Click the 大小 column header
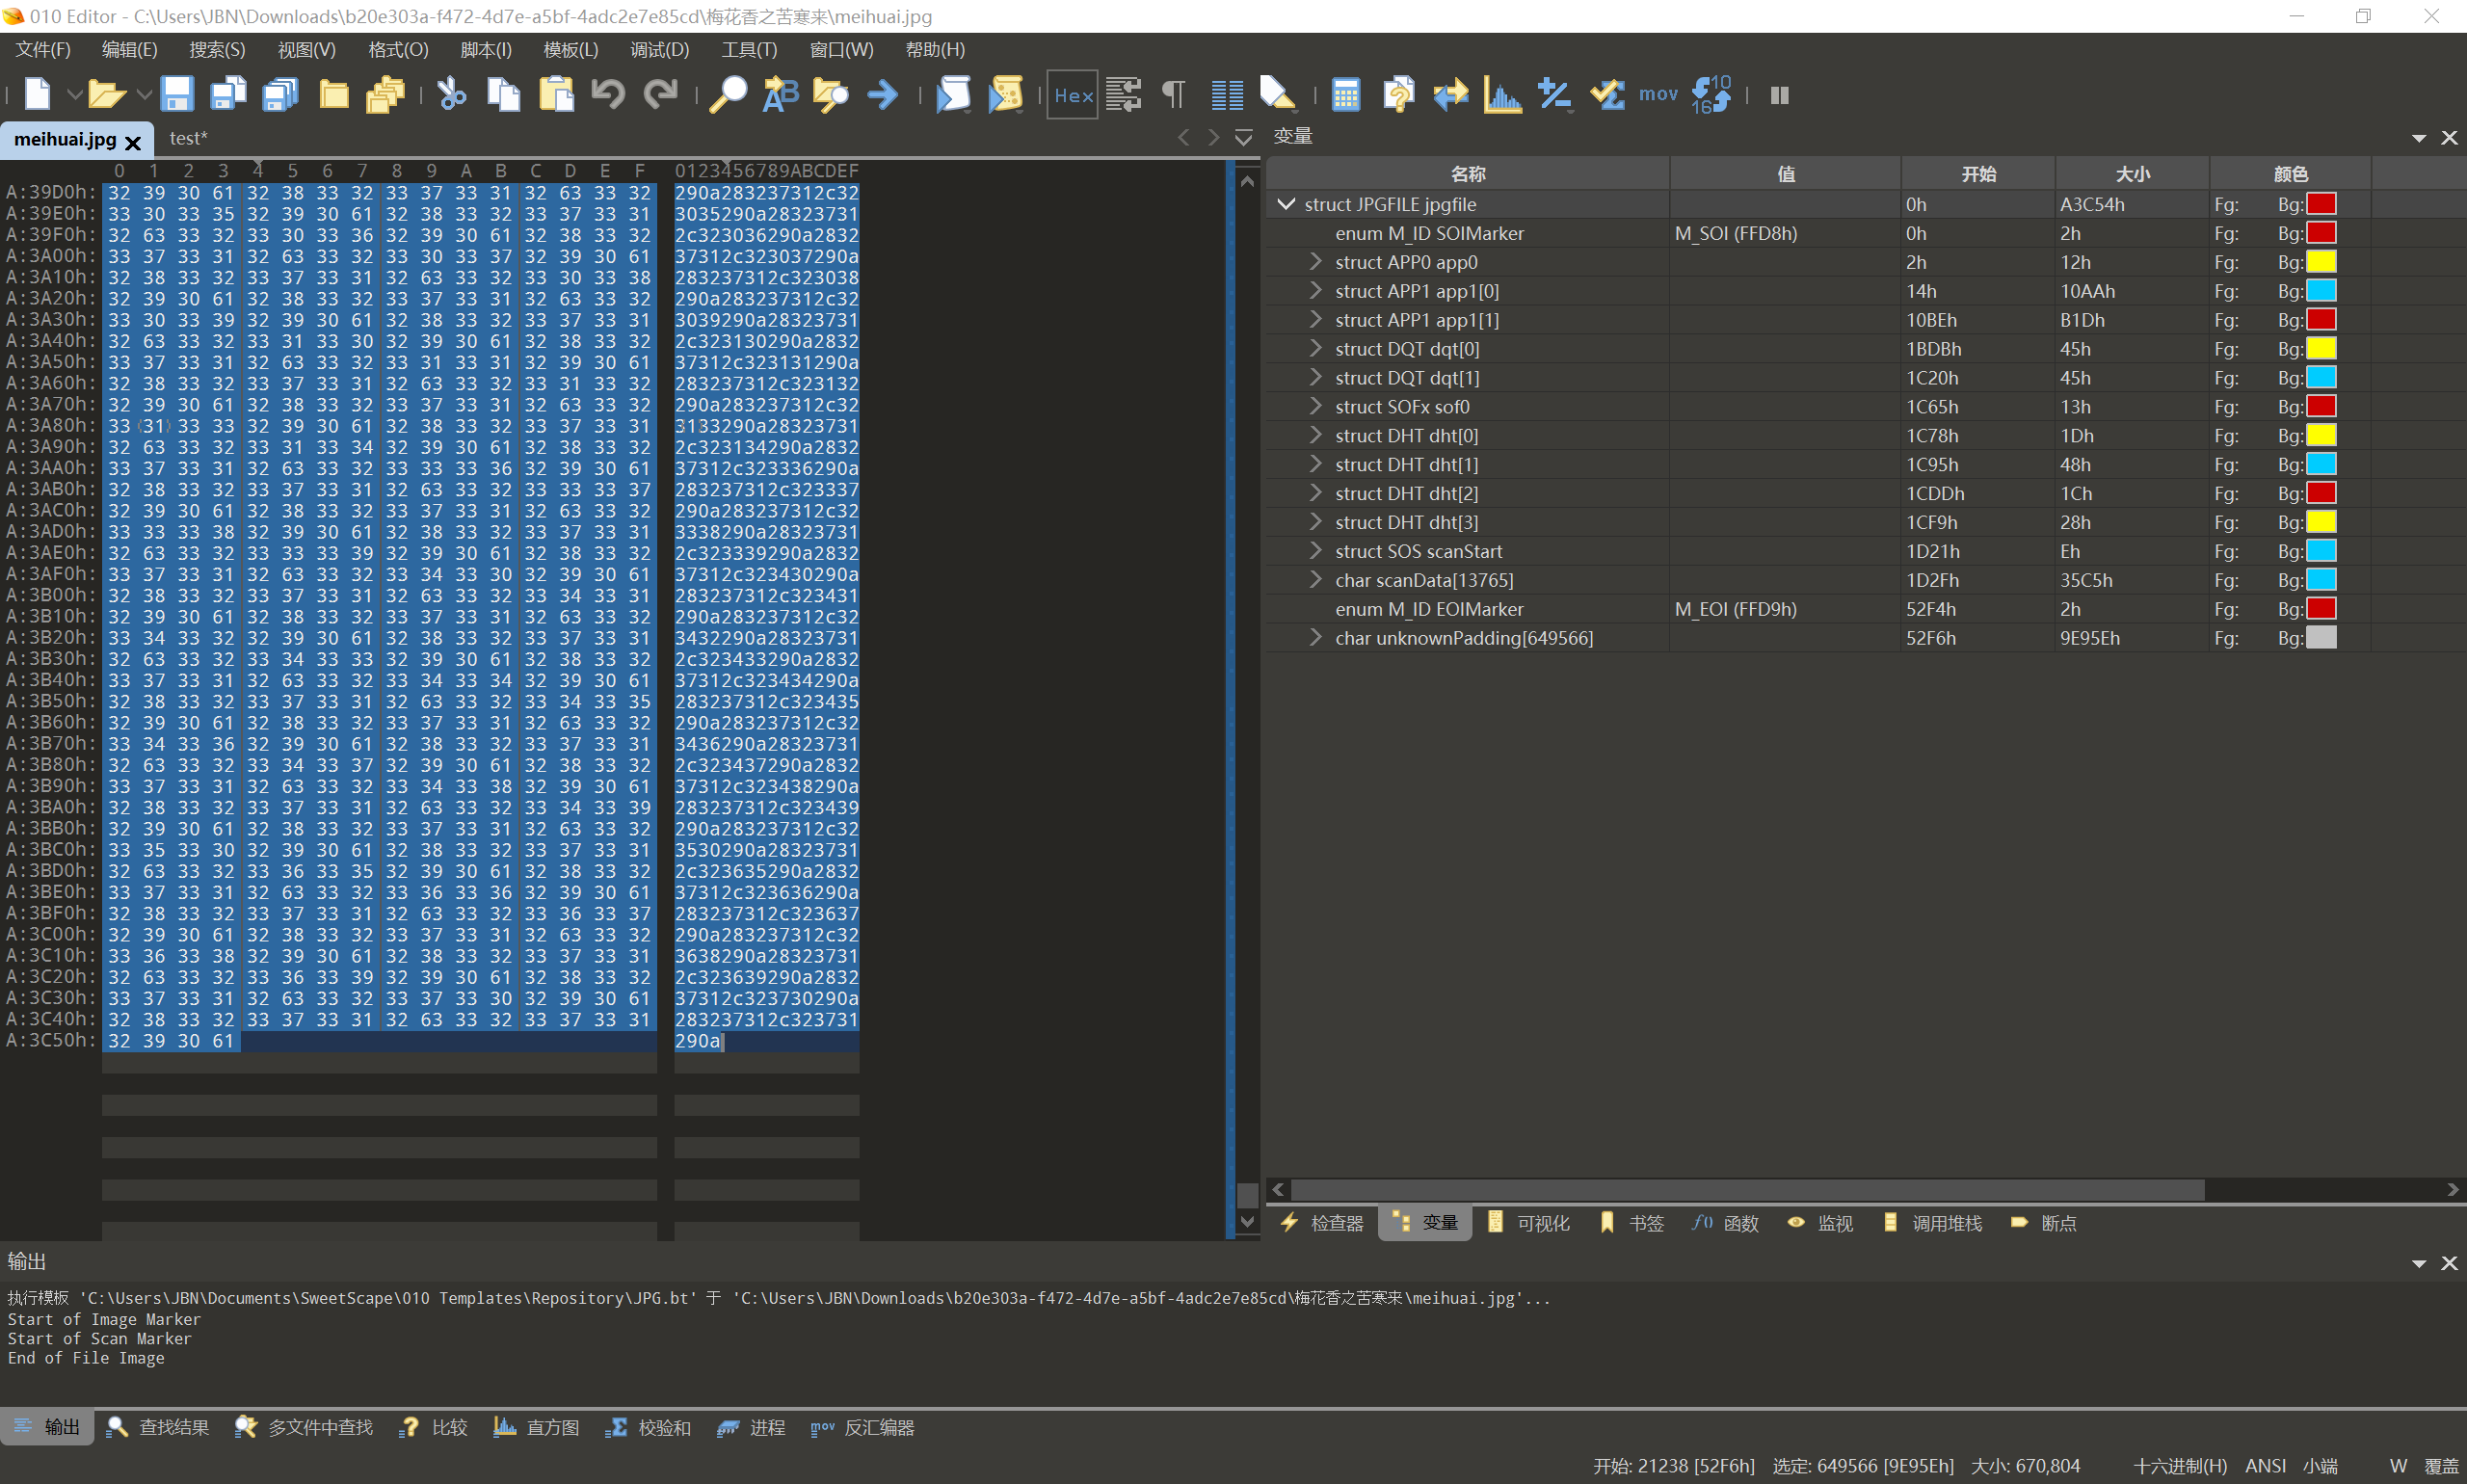Screen dimensions: 2467x1484 pos(2132,174)
